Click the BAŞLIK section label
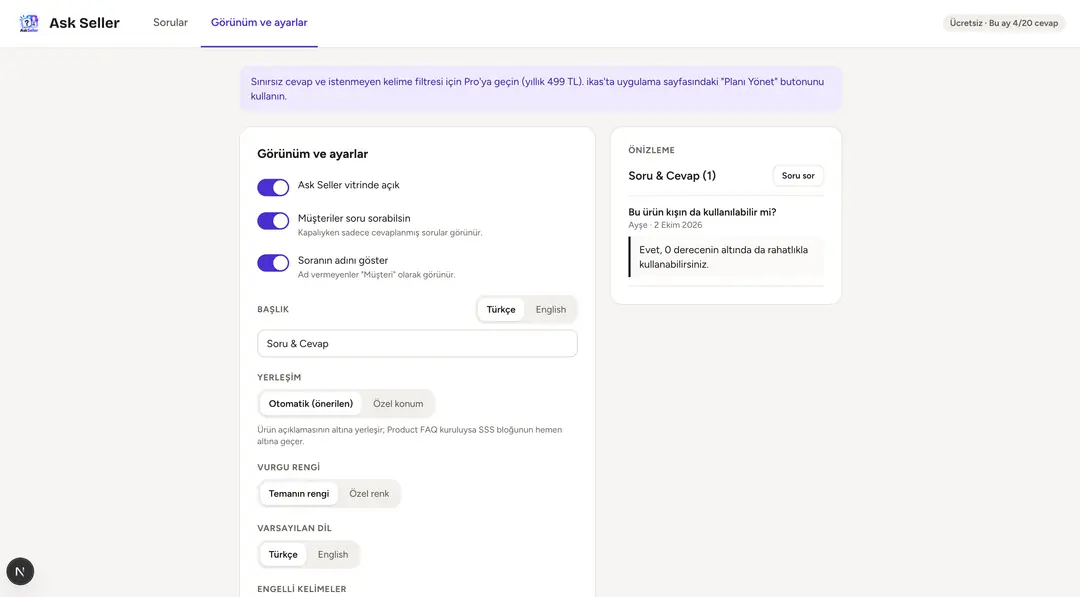The width and height of the screenshot is (1080, 597). 273,310
